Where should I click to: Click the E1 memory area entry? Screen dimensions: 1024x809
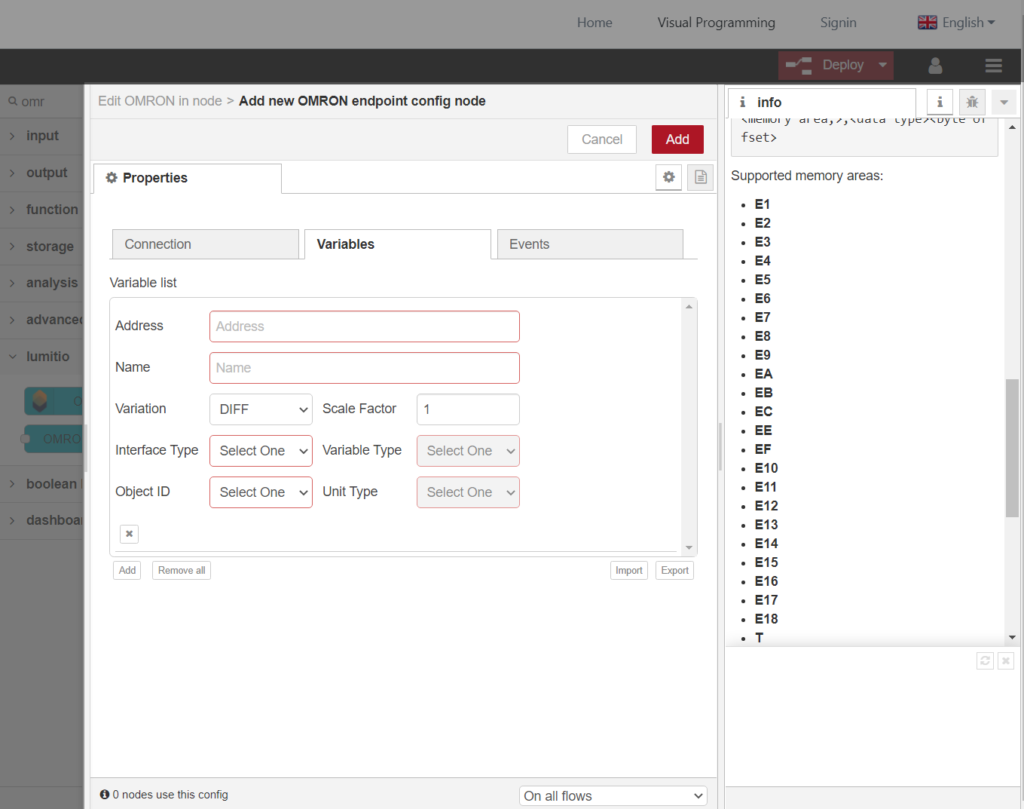(x=762, y=204)
